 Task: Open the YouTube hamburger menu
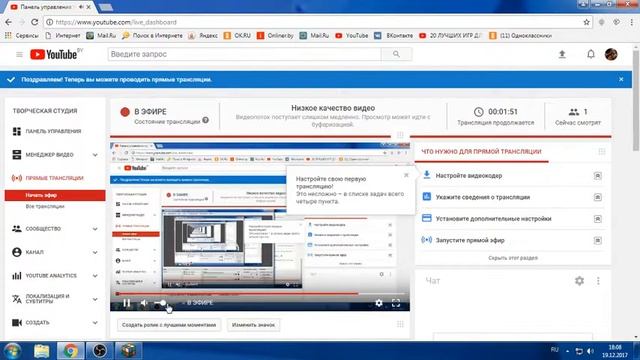pos(19,54)
